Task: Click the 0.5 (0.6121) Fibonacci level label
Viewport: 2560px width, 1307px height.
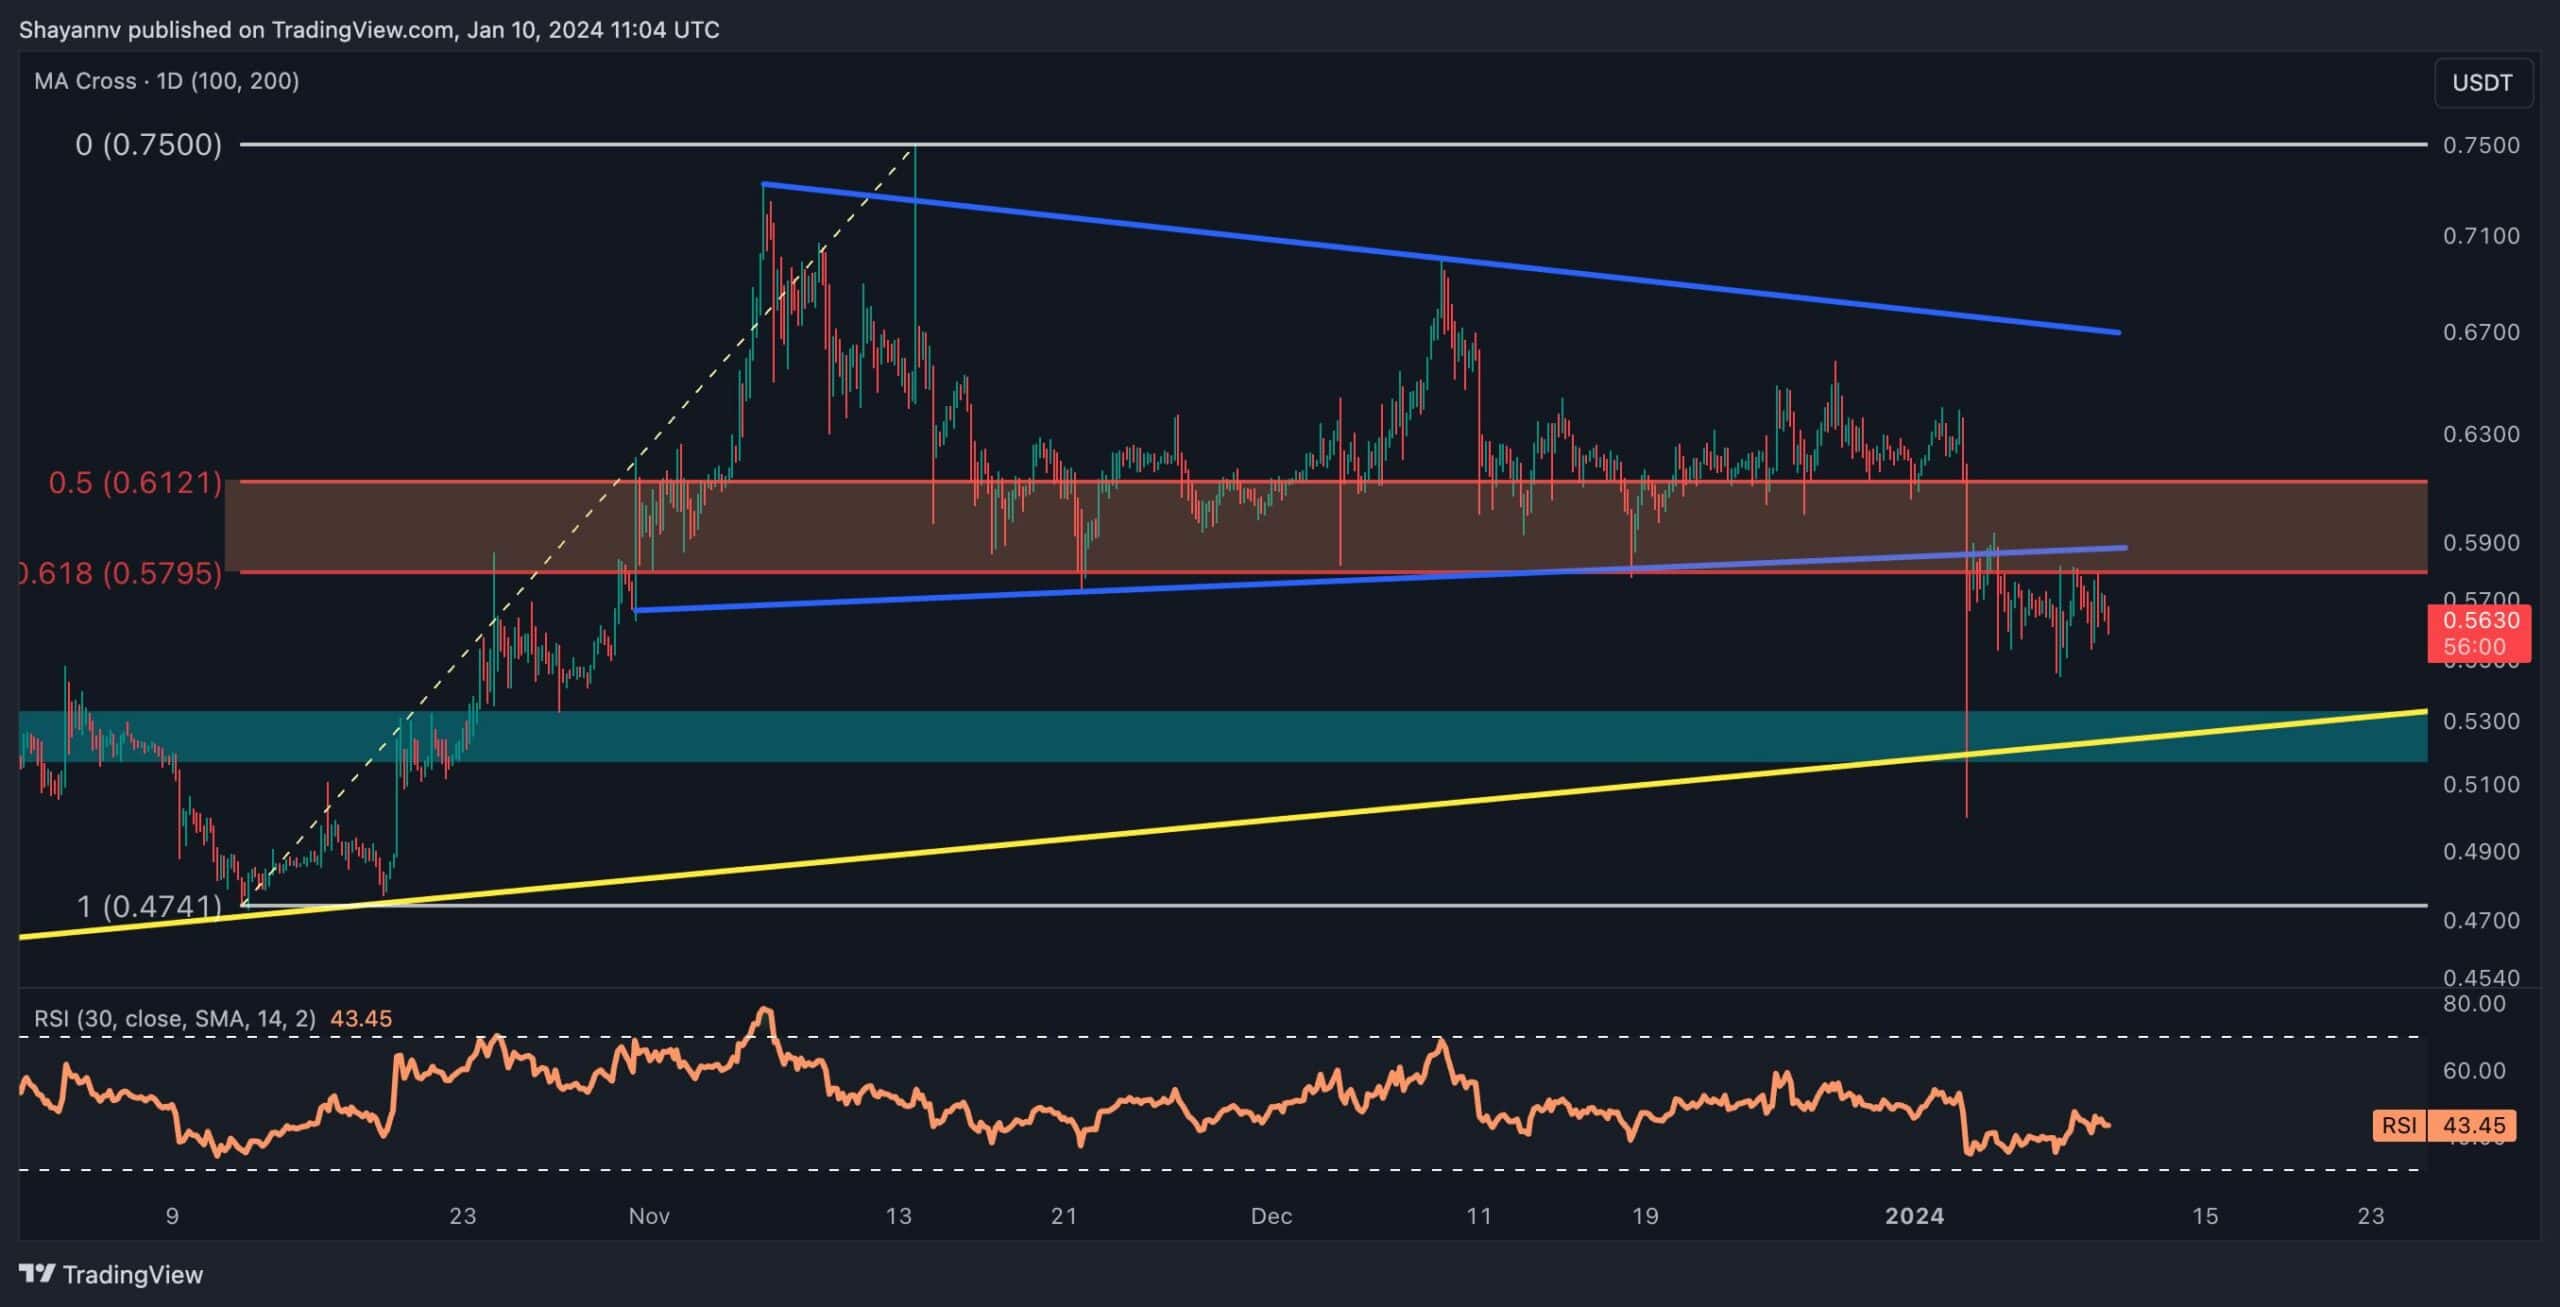Action: [135, 483]
